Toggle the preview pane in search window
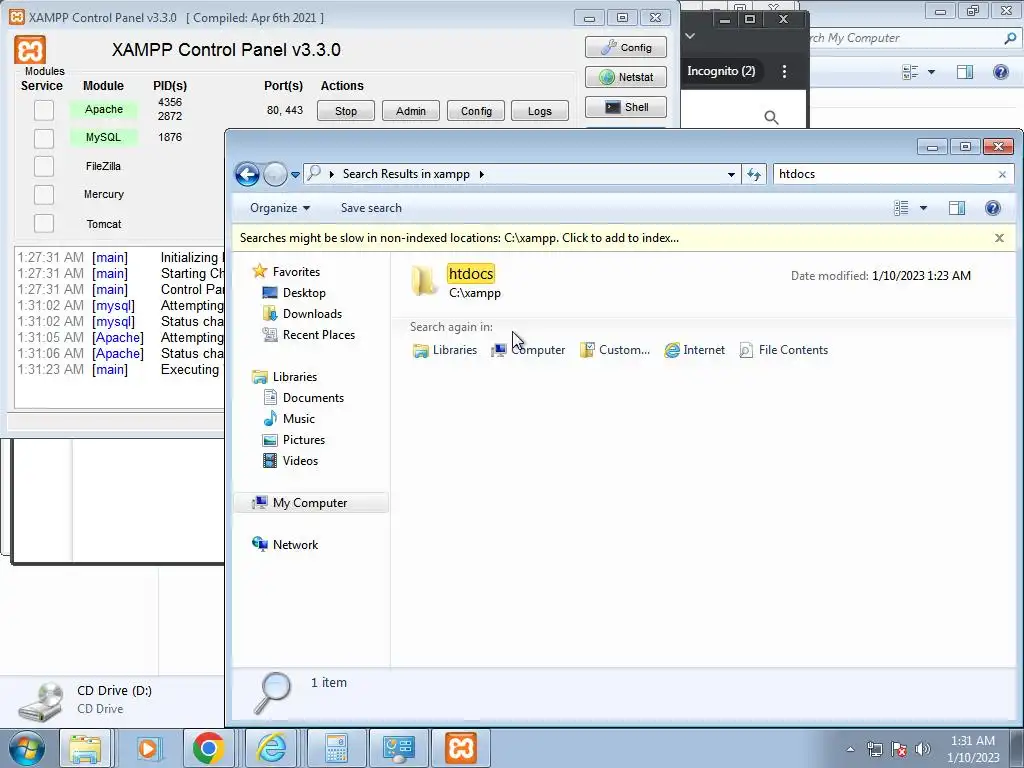This screenshot has width=1024, height=768. pos(957,208)
